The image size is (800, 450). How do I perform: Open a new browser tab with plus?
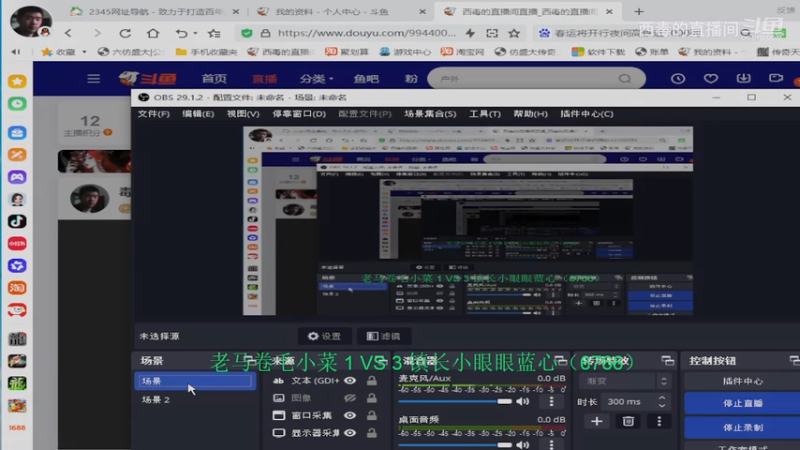point(639,11)
